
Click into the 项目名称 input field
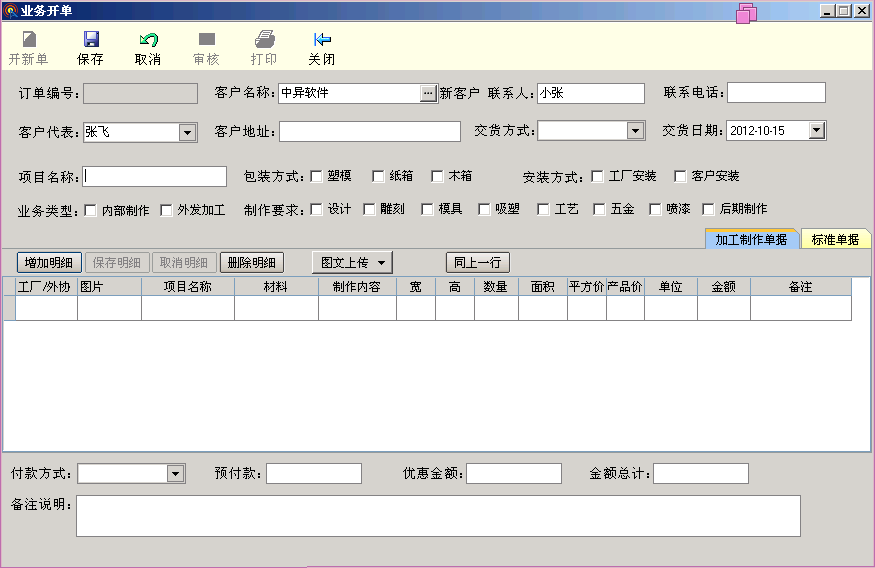click(x=155, y=177)
